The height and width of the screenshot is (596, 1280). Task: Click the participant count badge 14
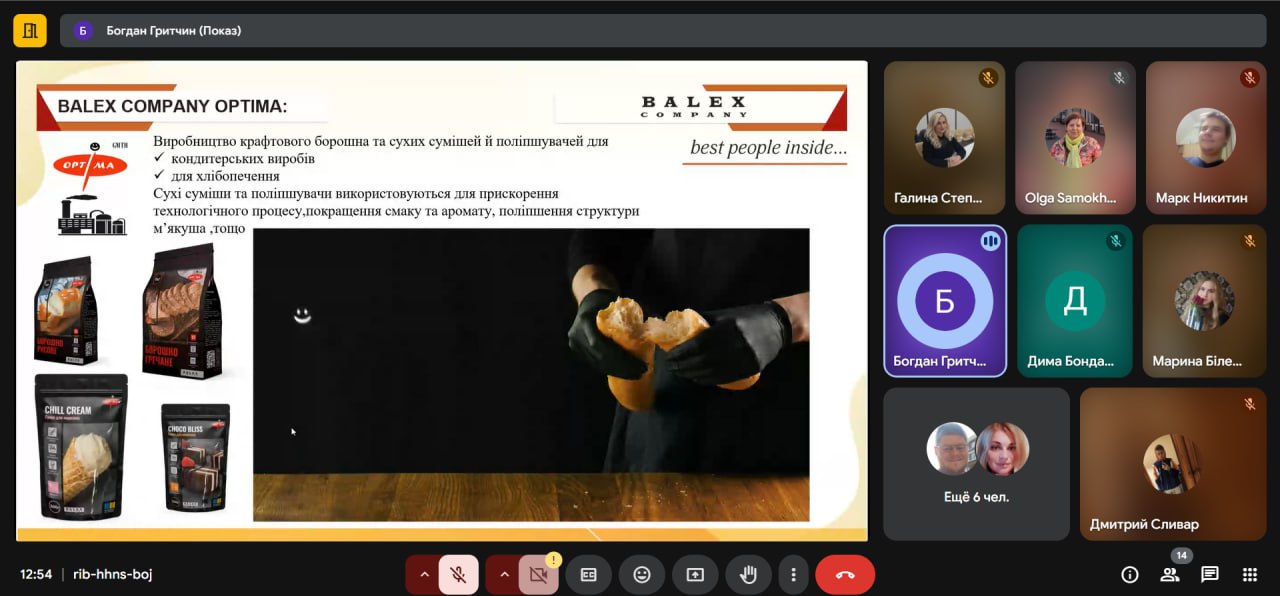1181,555
